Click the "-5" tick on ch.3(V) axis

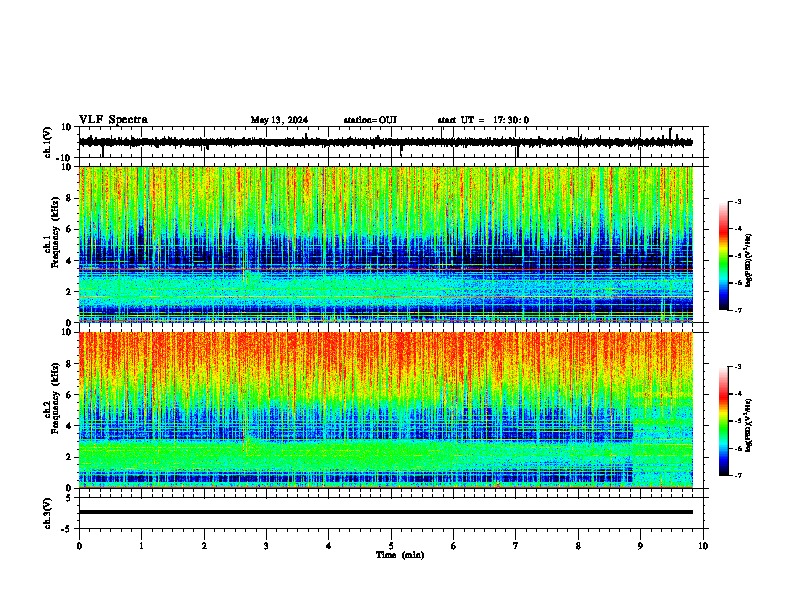[x=68, y=529]
